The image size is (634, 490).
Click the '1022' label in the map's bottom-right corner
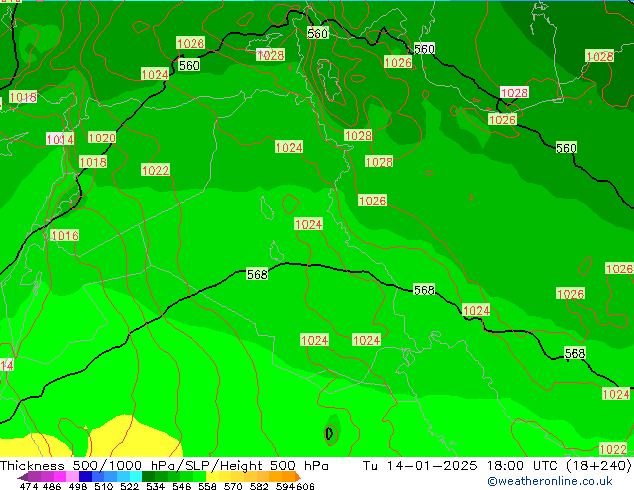(613, 449)
